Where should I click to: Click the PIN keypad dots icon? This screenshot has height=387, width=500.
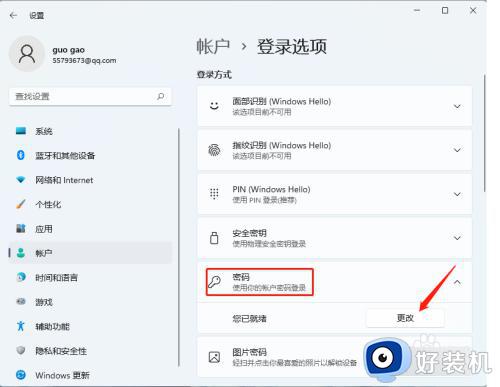tap(214, 194)
